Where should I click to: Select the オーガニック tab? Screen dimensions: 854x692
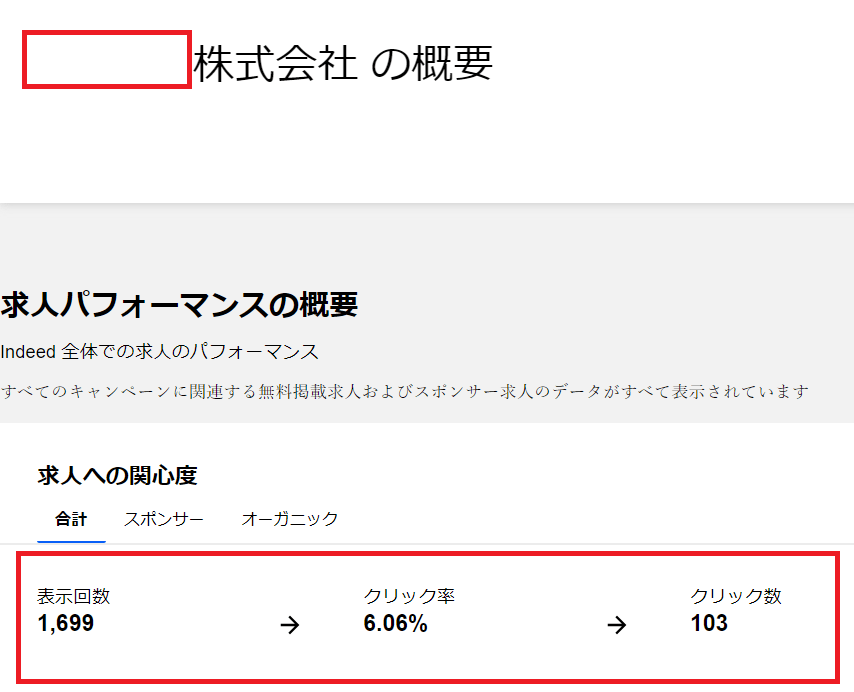[289, 519]
